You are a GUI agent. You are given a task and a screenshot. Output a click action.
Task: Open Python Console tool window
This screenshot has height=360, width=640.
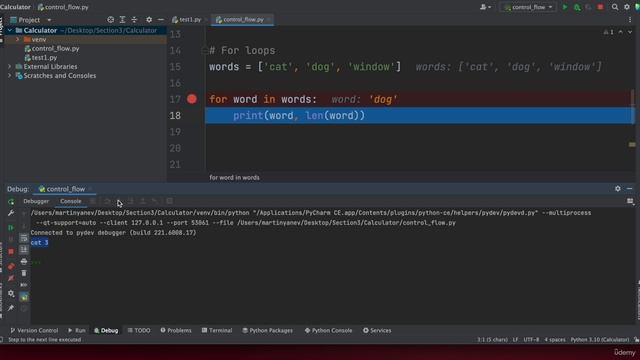[x=328, y=330]
